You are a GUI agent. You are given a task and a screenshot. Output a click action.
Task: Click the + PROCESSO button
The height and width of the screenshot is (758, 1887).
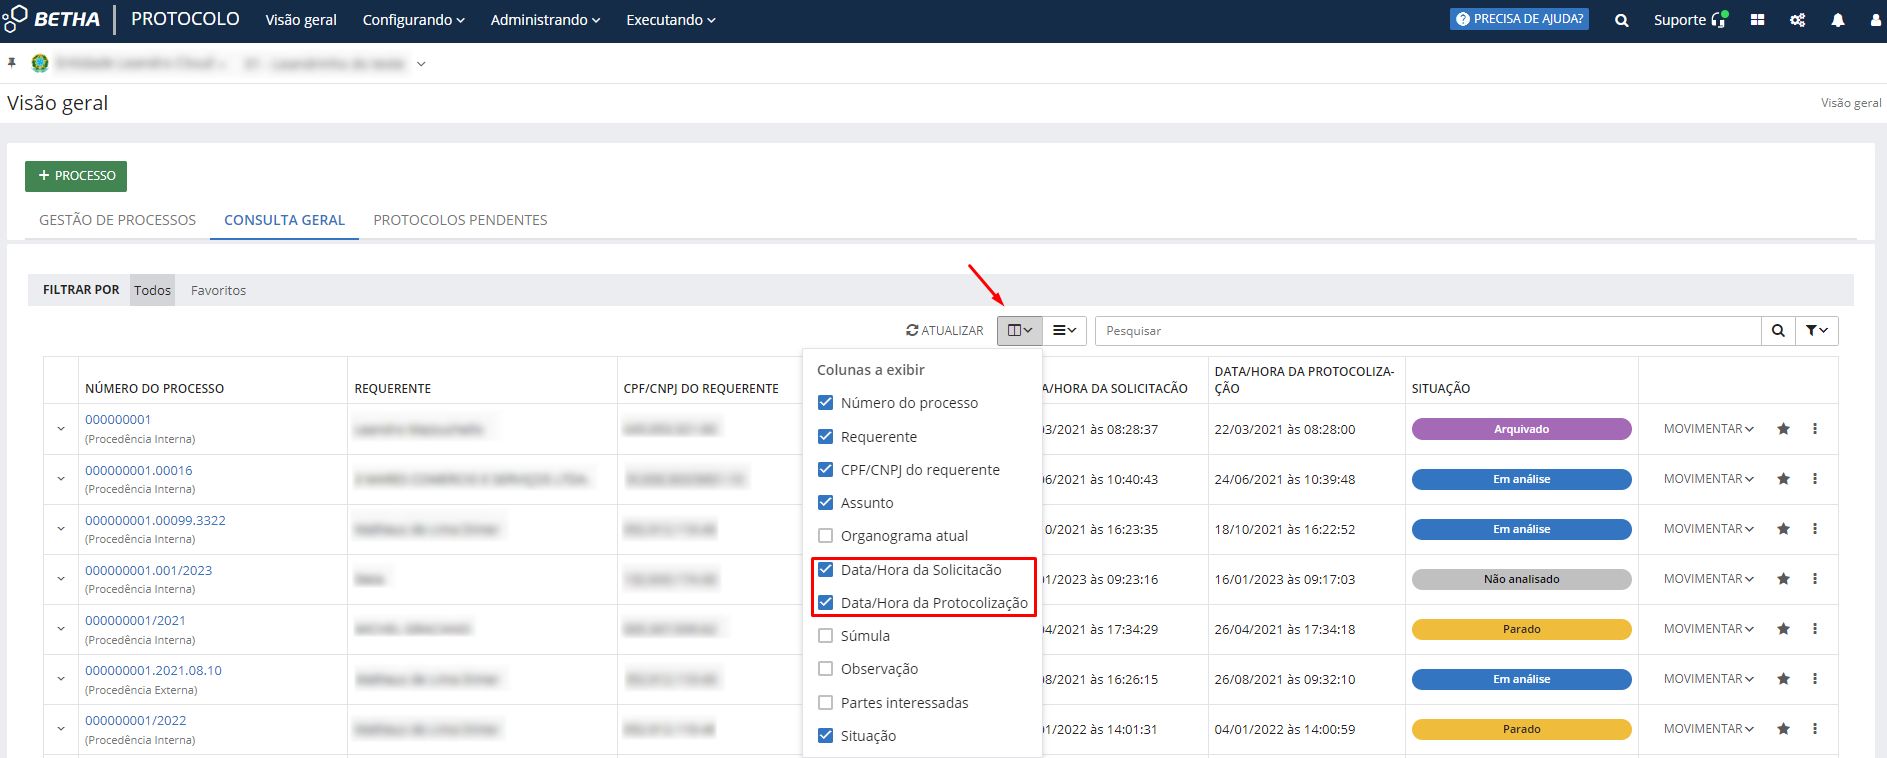76,176
